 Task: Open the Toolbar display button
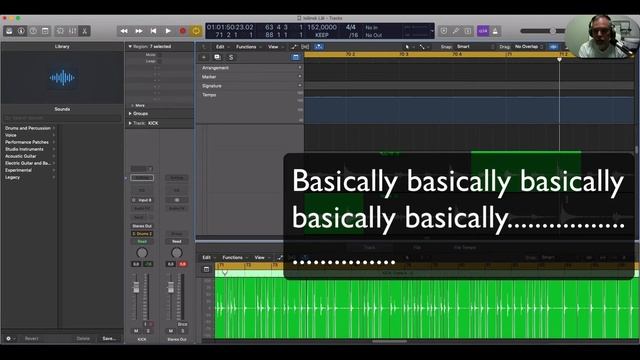point(45,31)
